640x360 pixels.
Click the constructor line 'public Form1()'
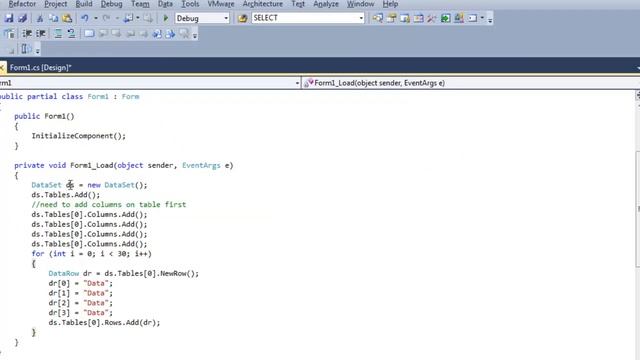(x=44, y=116)
